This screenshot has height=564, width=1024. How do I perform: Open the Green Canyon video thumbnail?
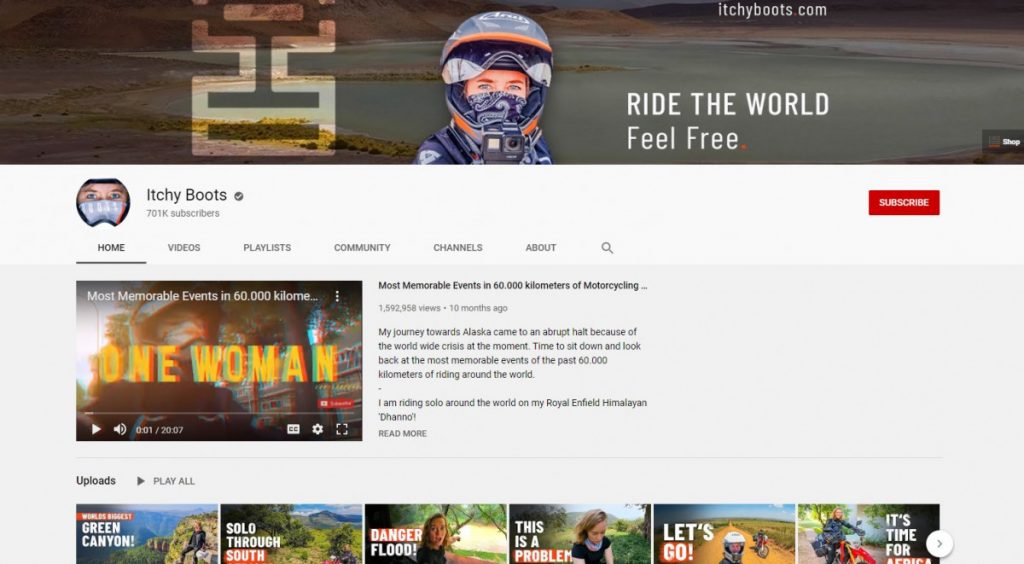click(x=147, y=534)
